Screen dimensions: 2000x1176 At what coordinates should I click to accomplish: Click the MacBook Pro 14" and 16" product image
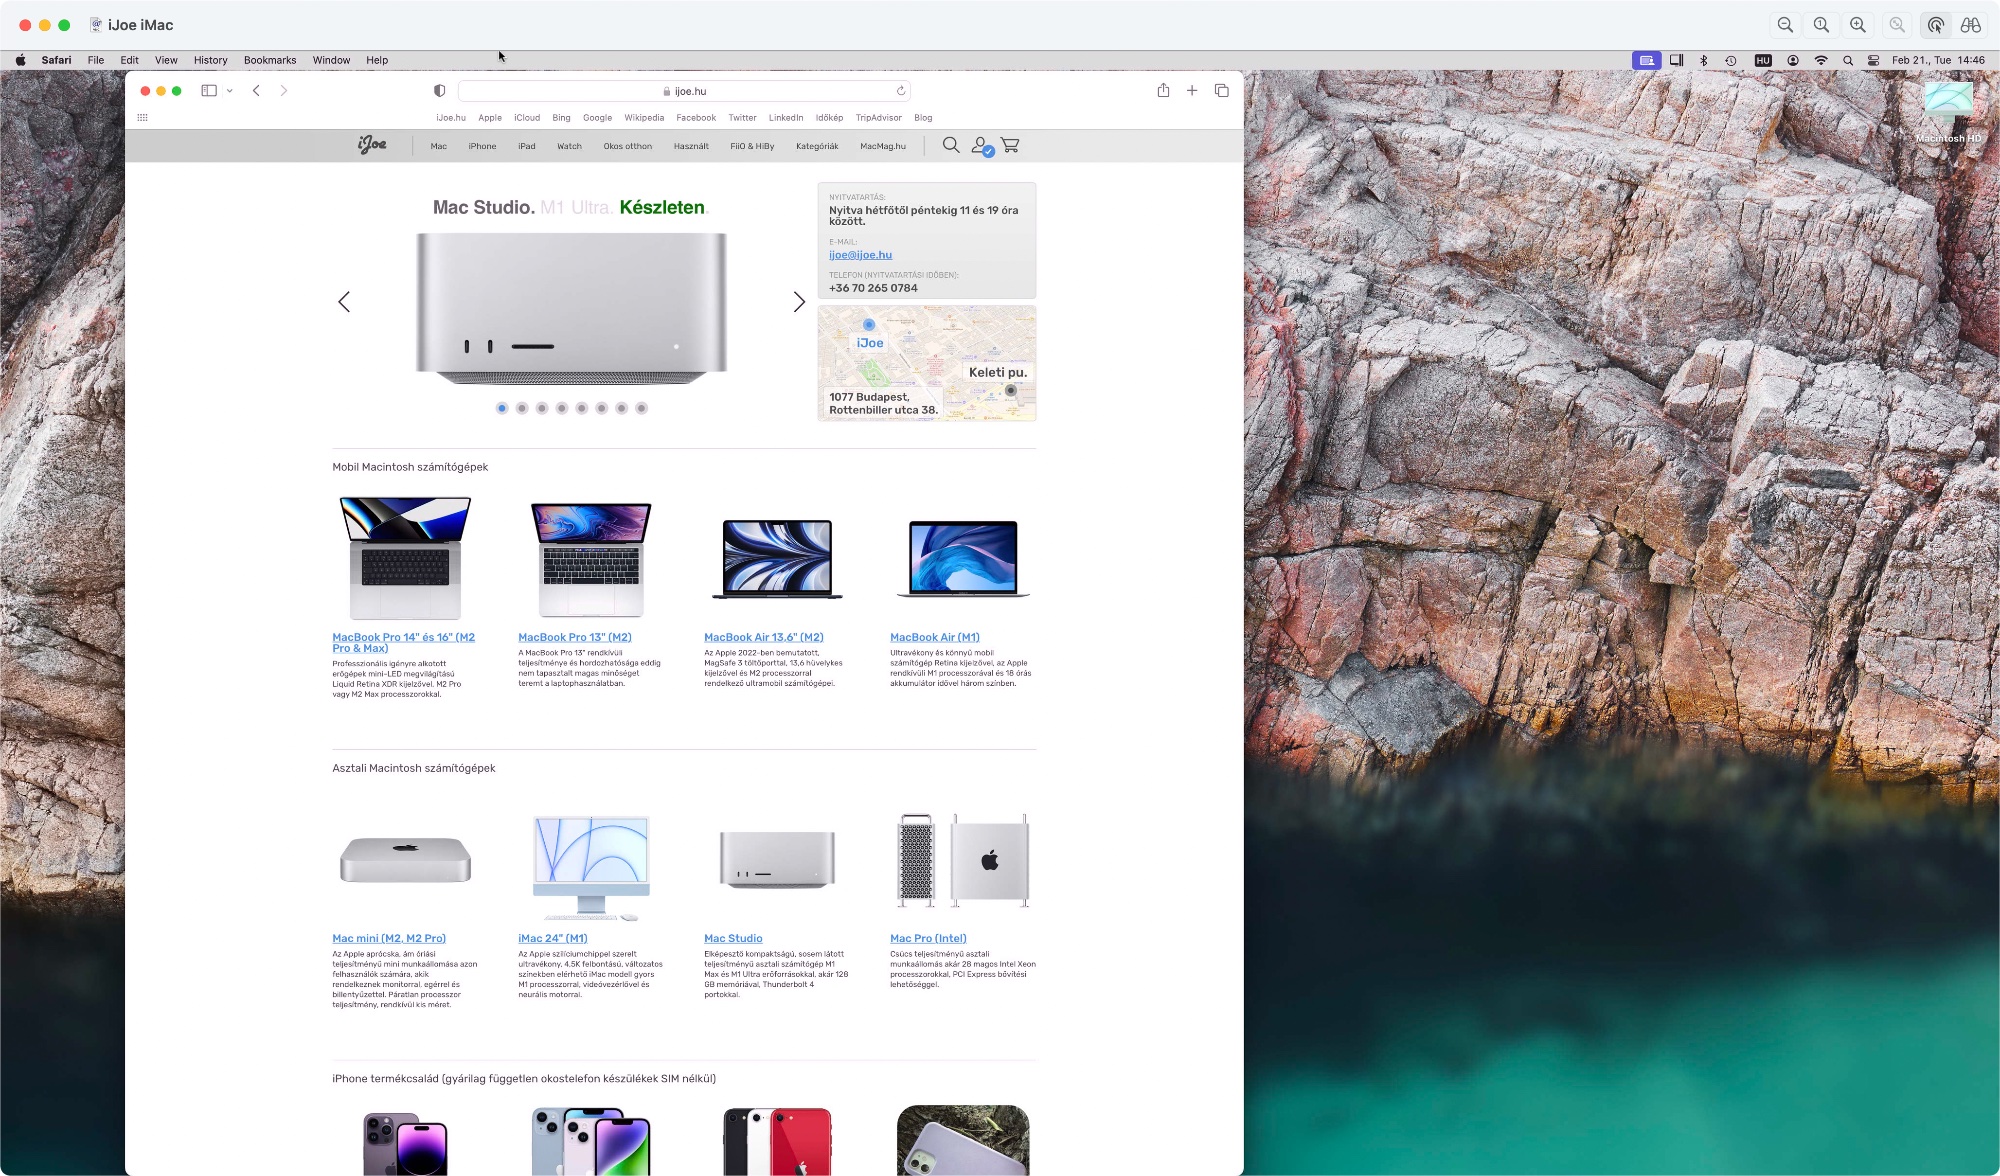pyautogui.click(x=405, y=558)
